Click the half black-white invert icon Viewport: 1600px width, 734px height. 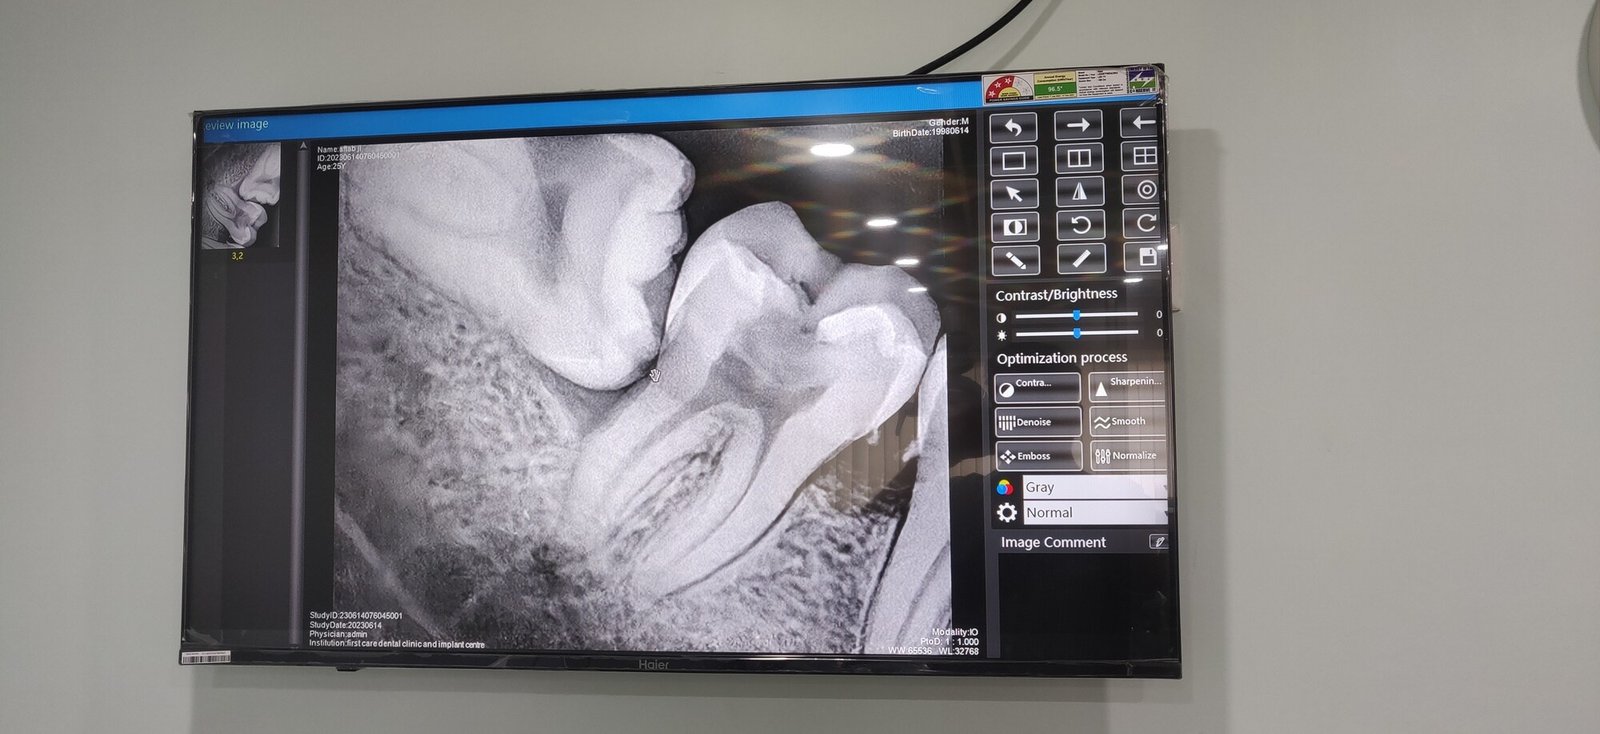click(1015, 227)
